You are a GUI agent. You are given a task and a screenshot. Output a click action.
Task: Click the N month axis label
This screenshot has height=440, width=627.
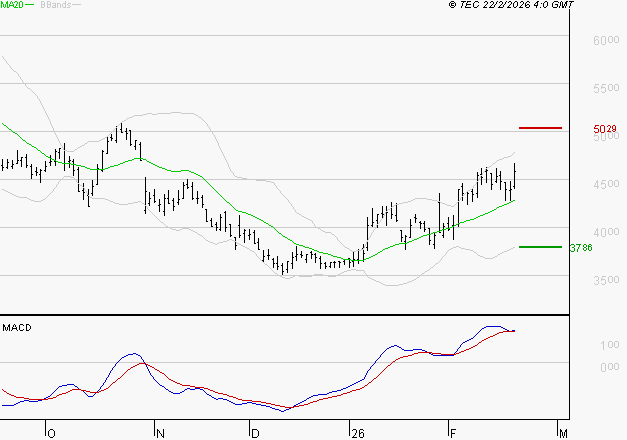coord(160,434)
